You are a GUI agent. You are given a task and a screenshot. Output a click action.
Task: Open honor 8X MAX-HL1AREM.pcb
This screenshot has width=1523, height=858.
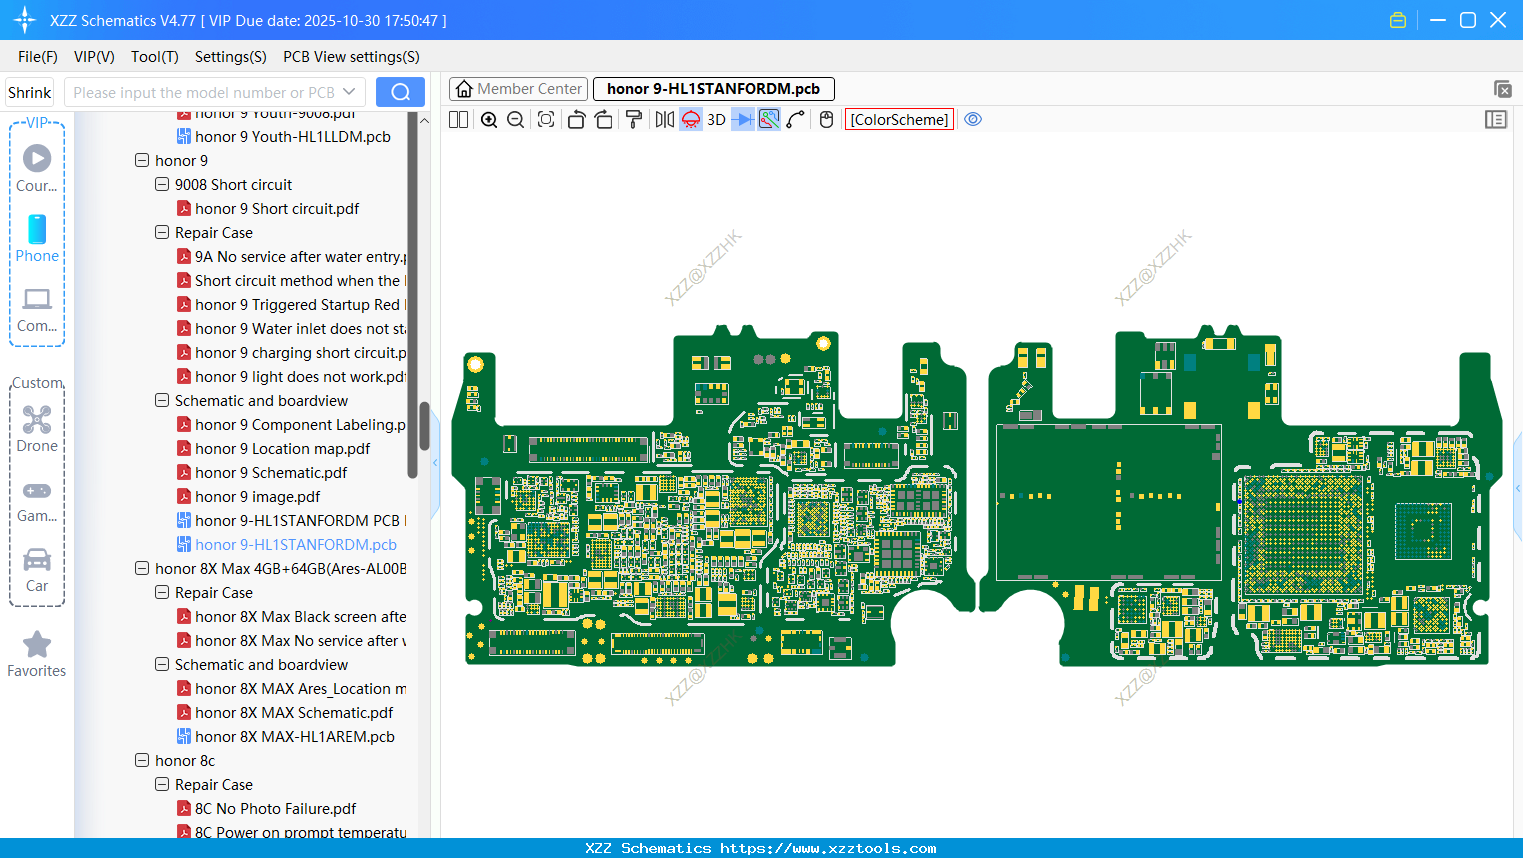[x=295, y=736]
